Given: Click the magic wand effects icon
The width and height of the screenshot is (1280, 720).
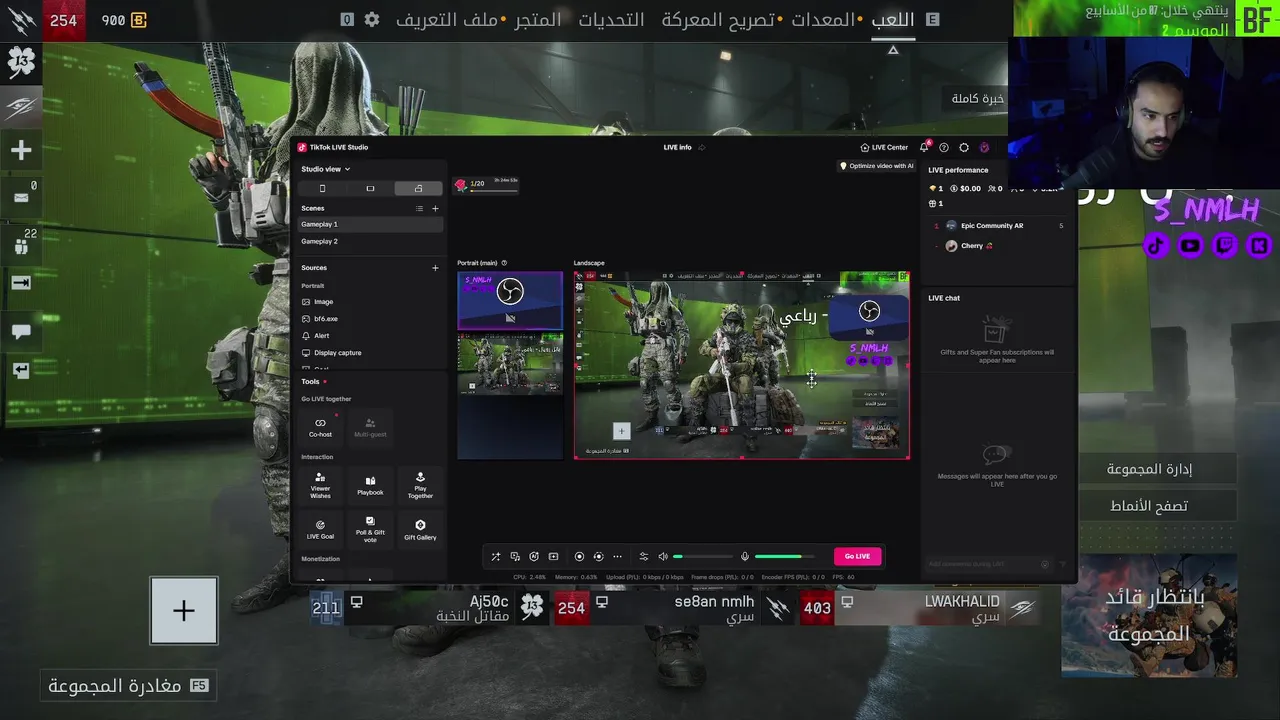Looking at the screenshot, I should pyautogui.click(x=496, y=556).
